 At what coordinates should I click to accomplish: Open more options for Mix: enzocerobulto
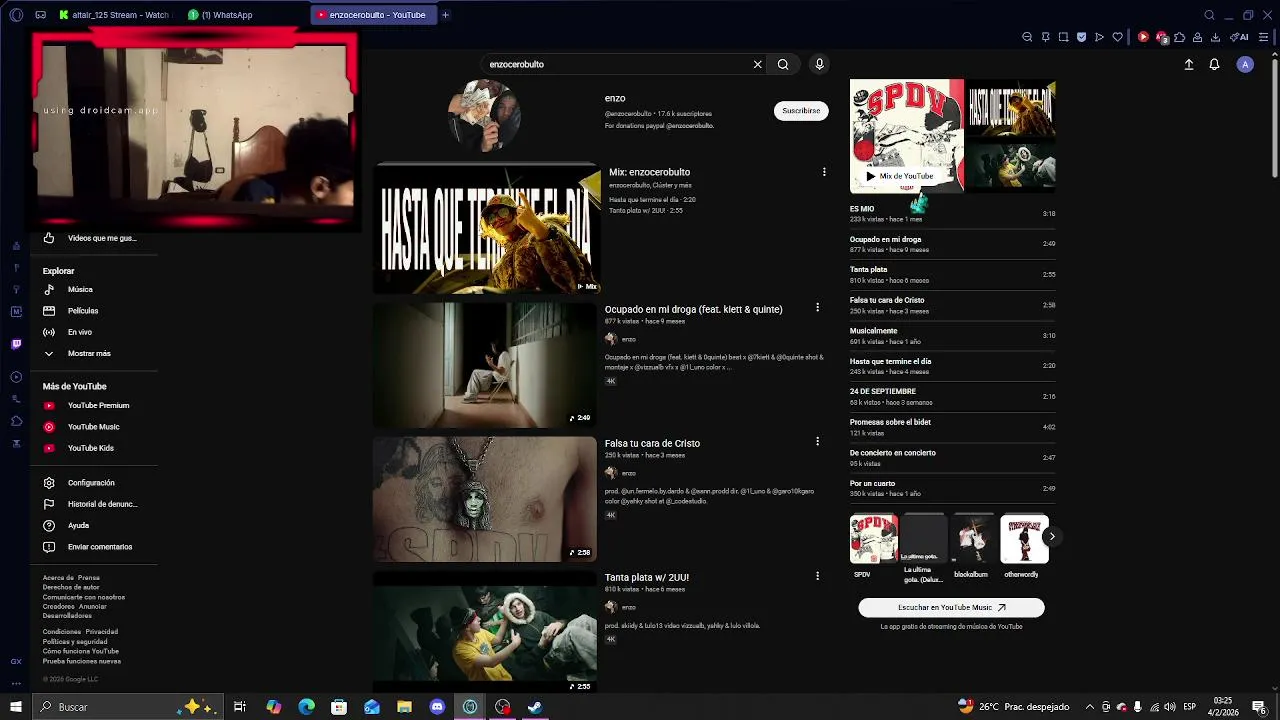click(x=824, y=172)
